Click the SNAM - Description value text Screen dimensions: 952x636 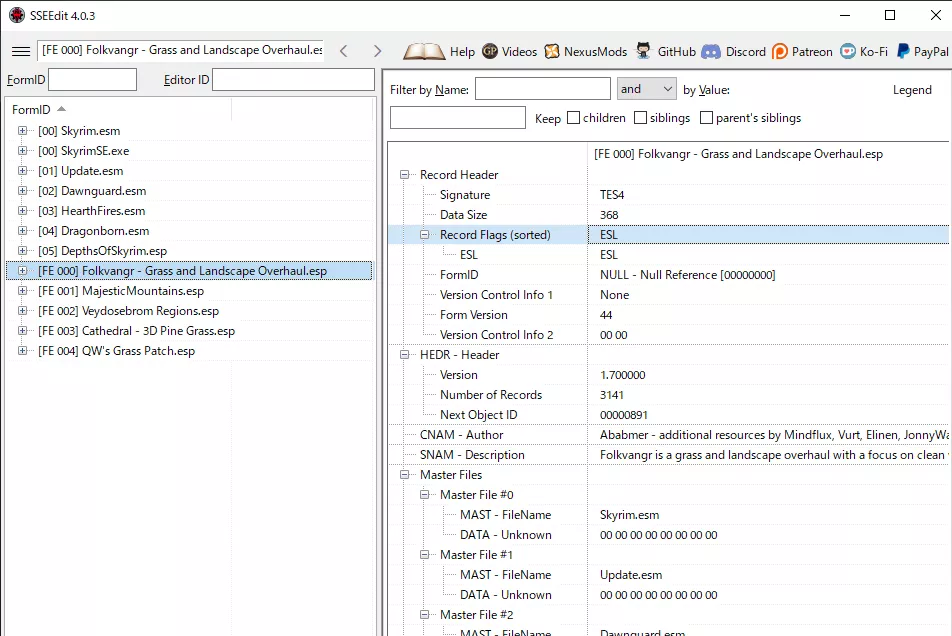tap(774, 455)
